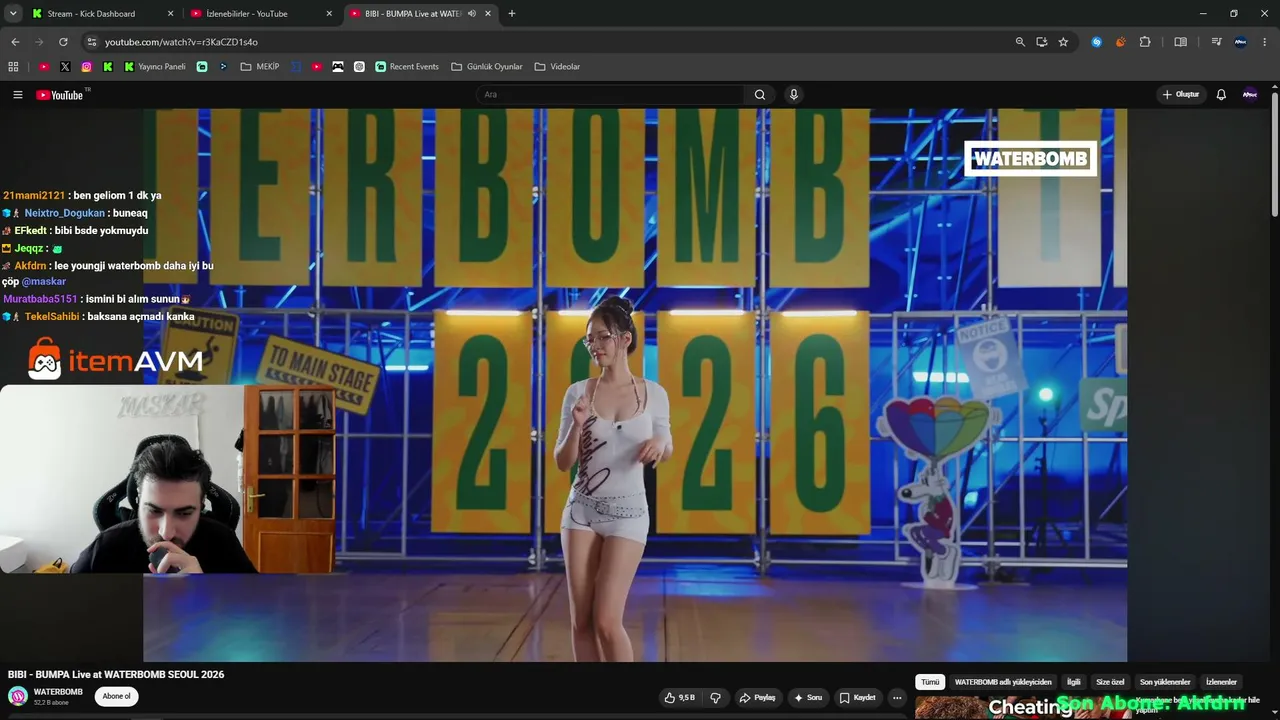
Task: Select WATERBOMB adlı yükleyiciden chip
Action: pyautogui.click(x=1003, y=682)
